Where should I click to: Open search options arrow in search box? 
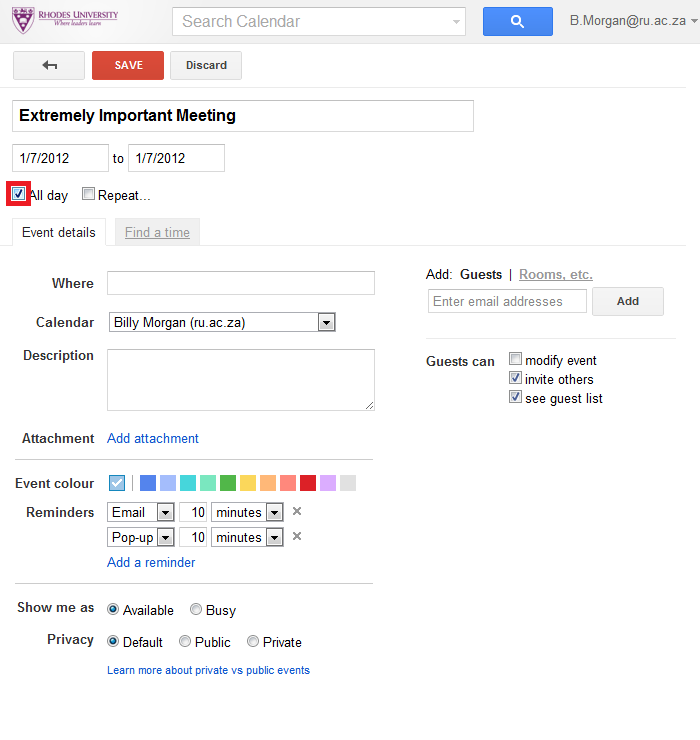[x=456, y=22]
